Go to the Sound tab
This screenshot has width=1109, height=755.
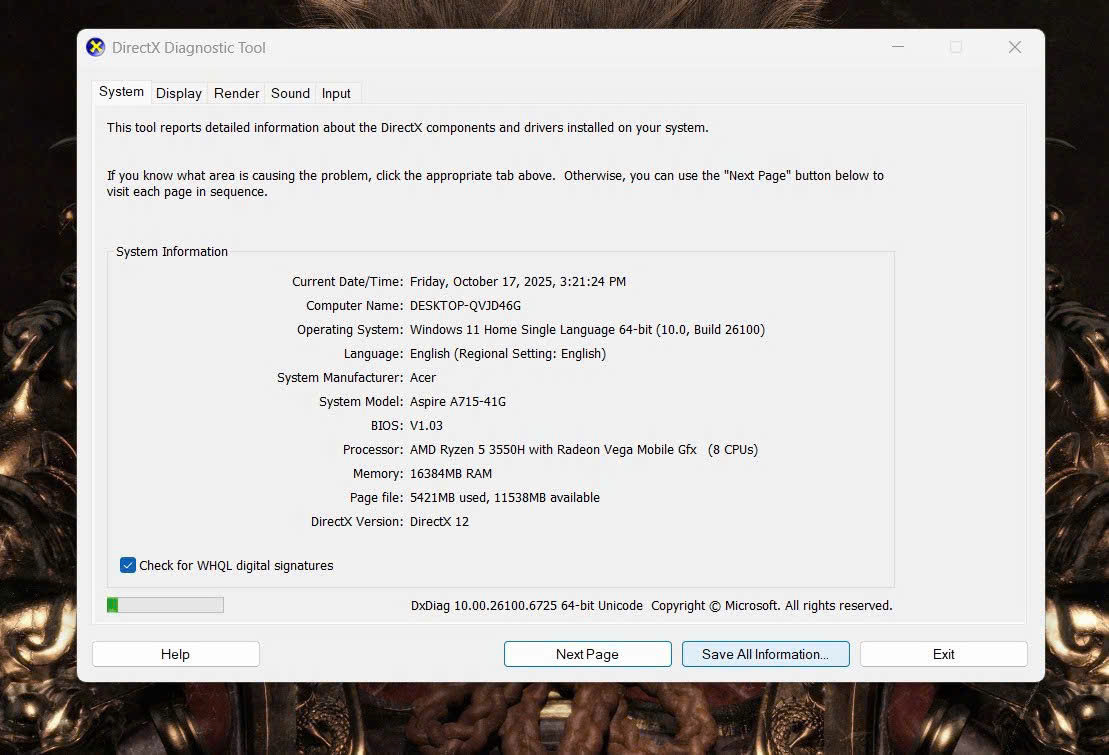point(290,93)
